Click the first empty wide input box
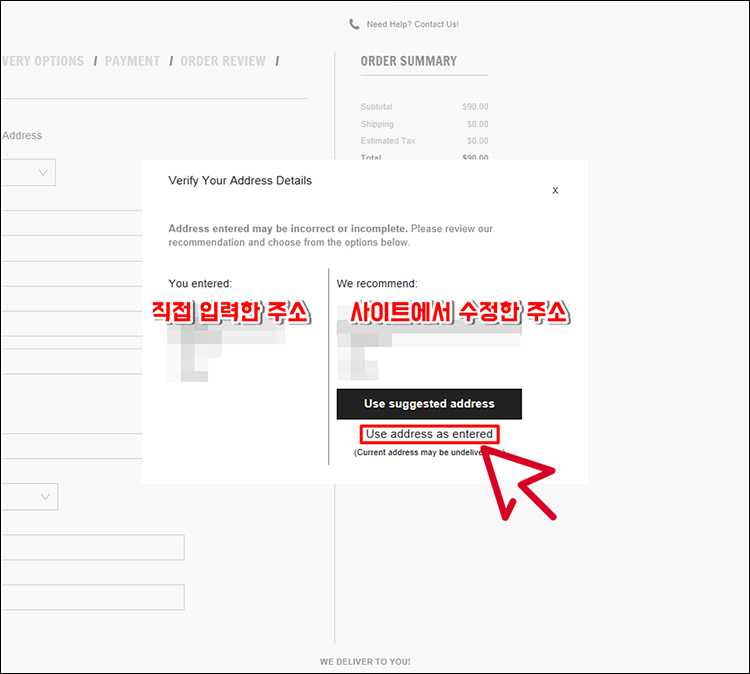Viewport: 750px width, 674px height. point(93,547)
